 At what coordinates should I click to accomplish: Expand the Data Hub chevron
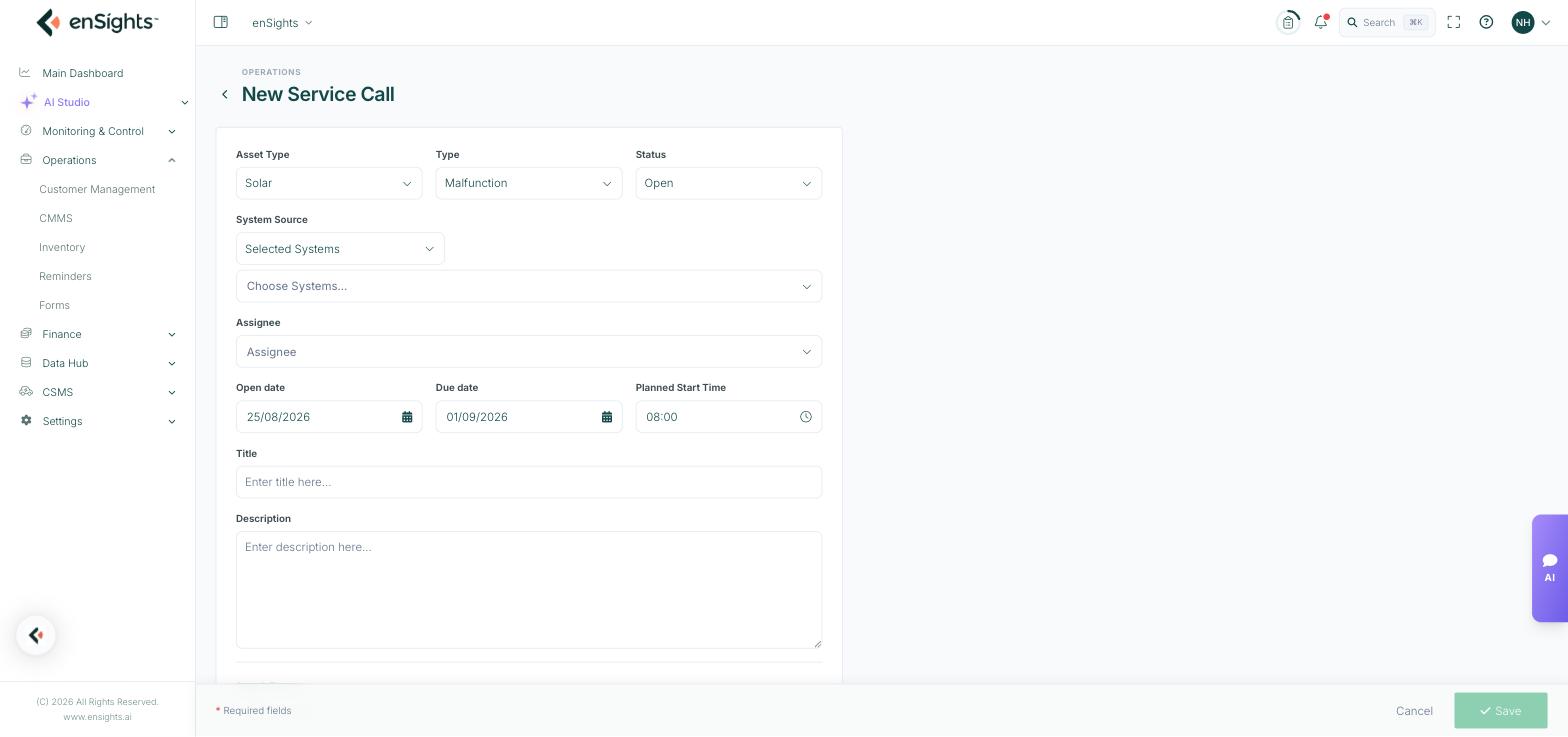[171, 363]
